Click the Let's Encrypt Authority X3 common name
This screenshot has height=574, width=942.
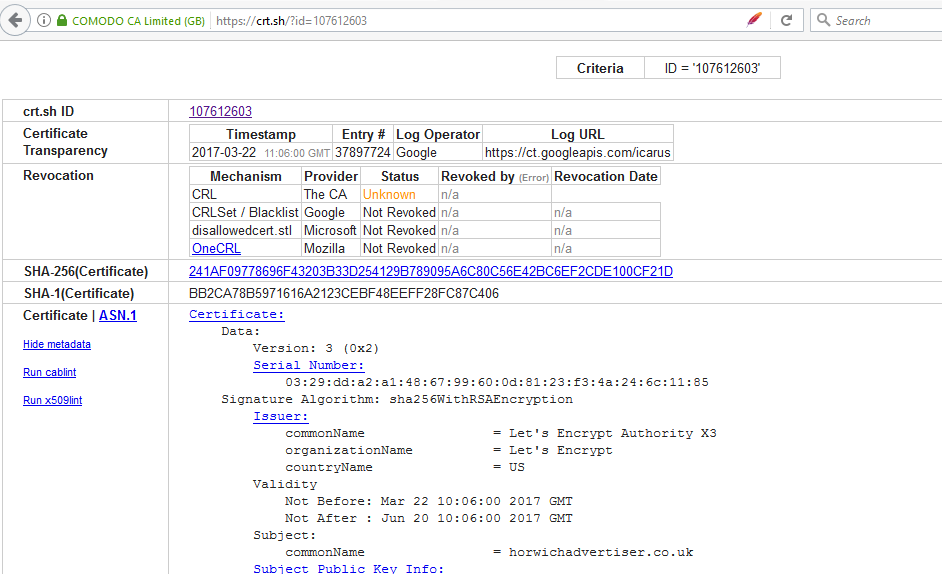(x=613, y=433)
